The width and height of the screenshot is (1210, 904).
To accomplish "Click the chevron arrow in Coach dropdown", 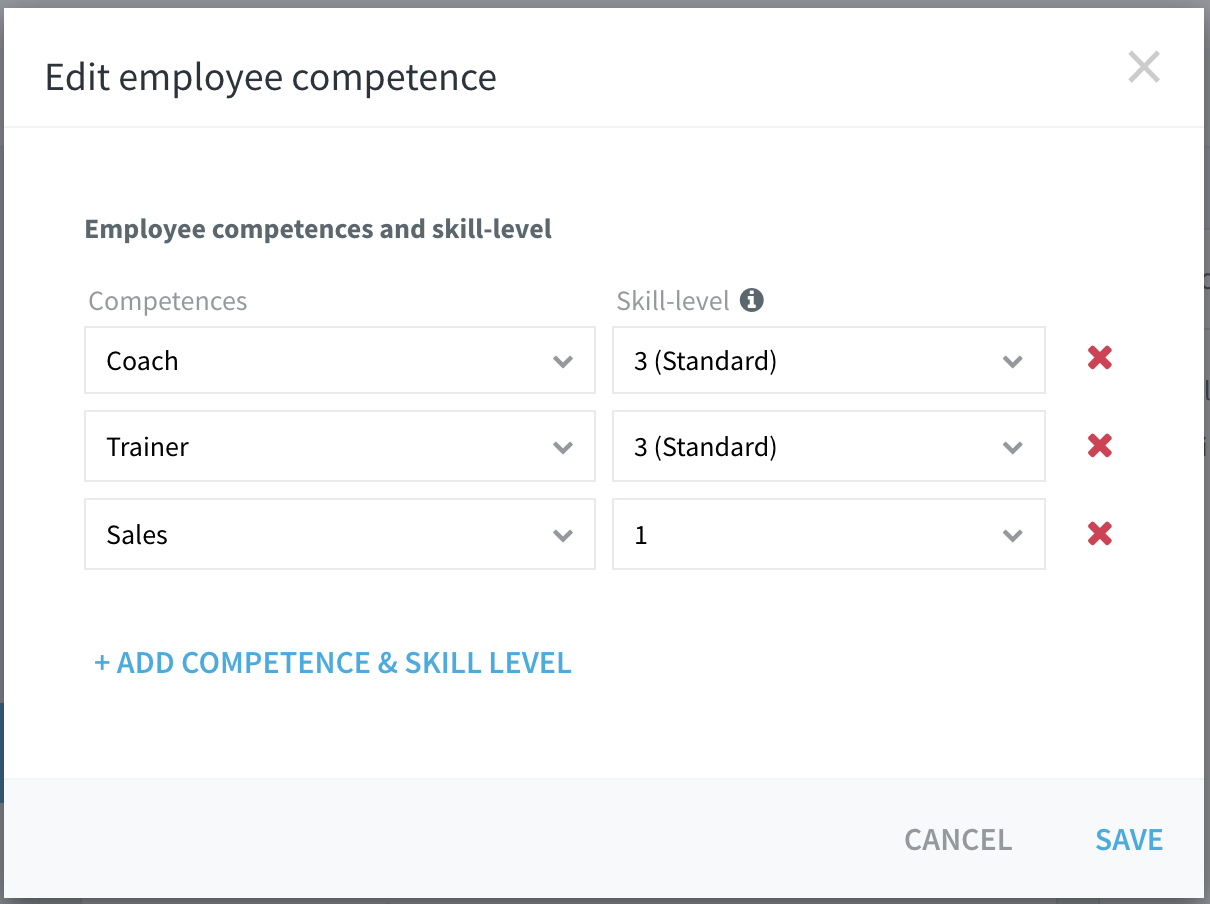I will point(563,361).
